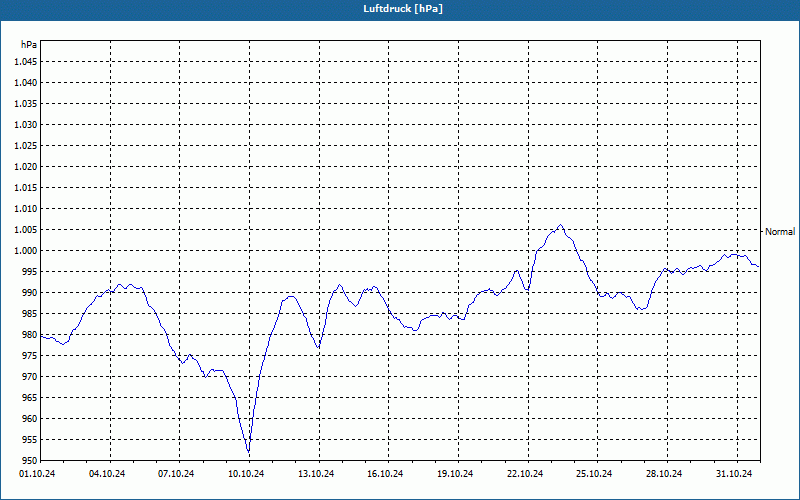
Task: Select the 1.005 y-axis value
Action: click(x=26, y=230)
